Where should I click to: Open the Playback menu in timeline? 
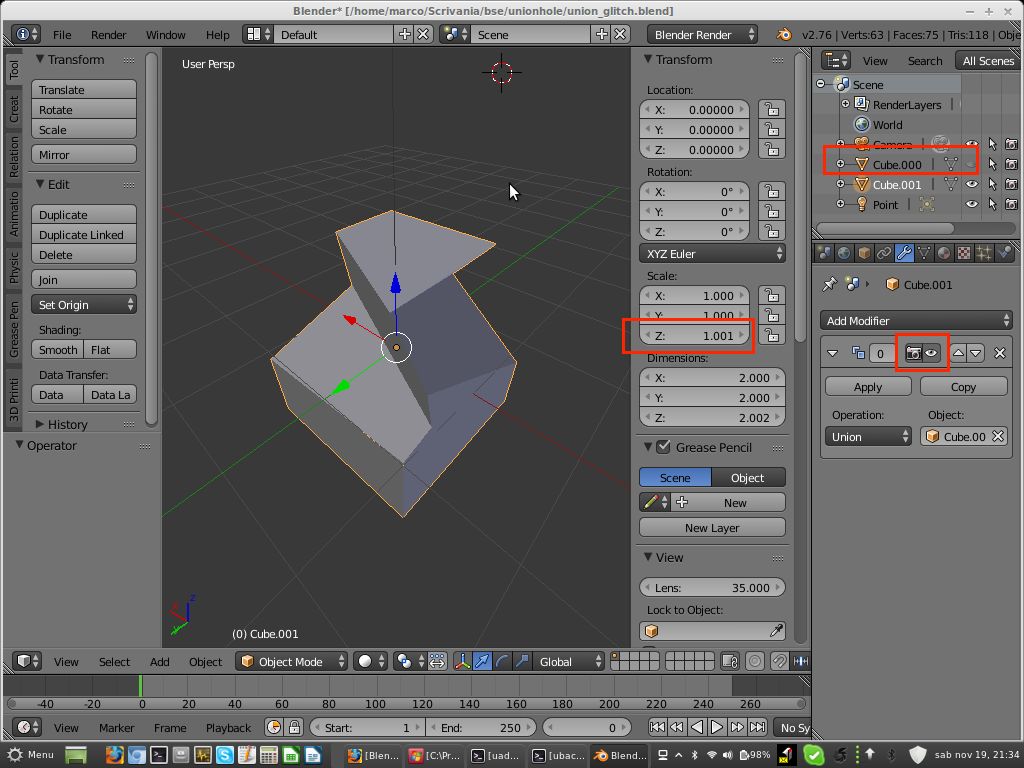(x=228, y=728)
